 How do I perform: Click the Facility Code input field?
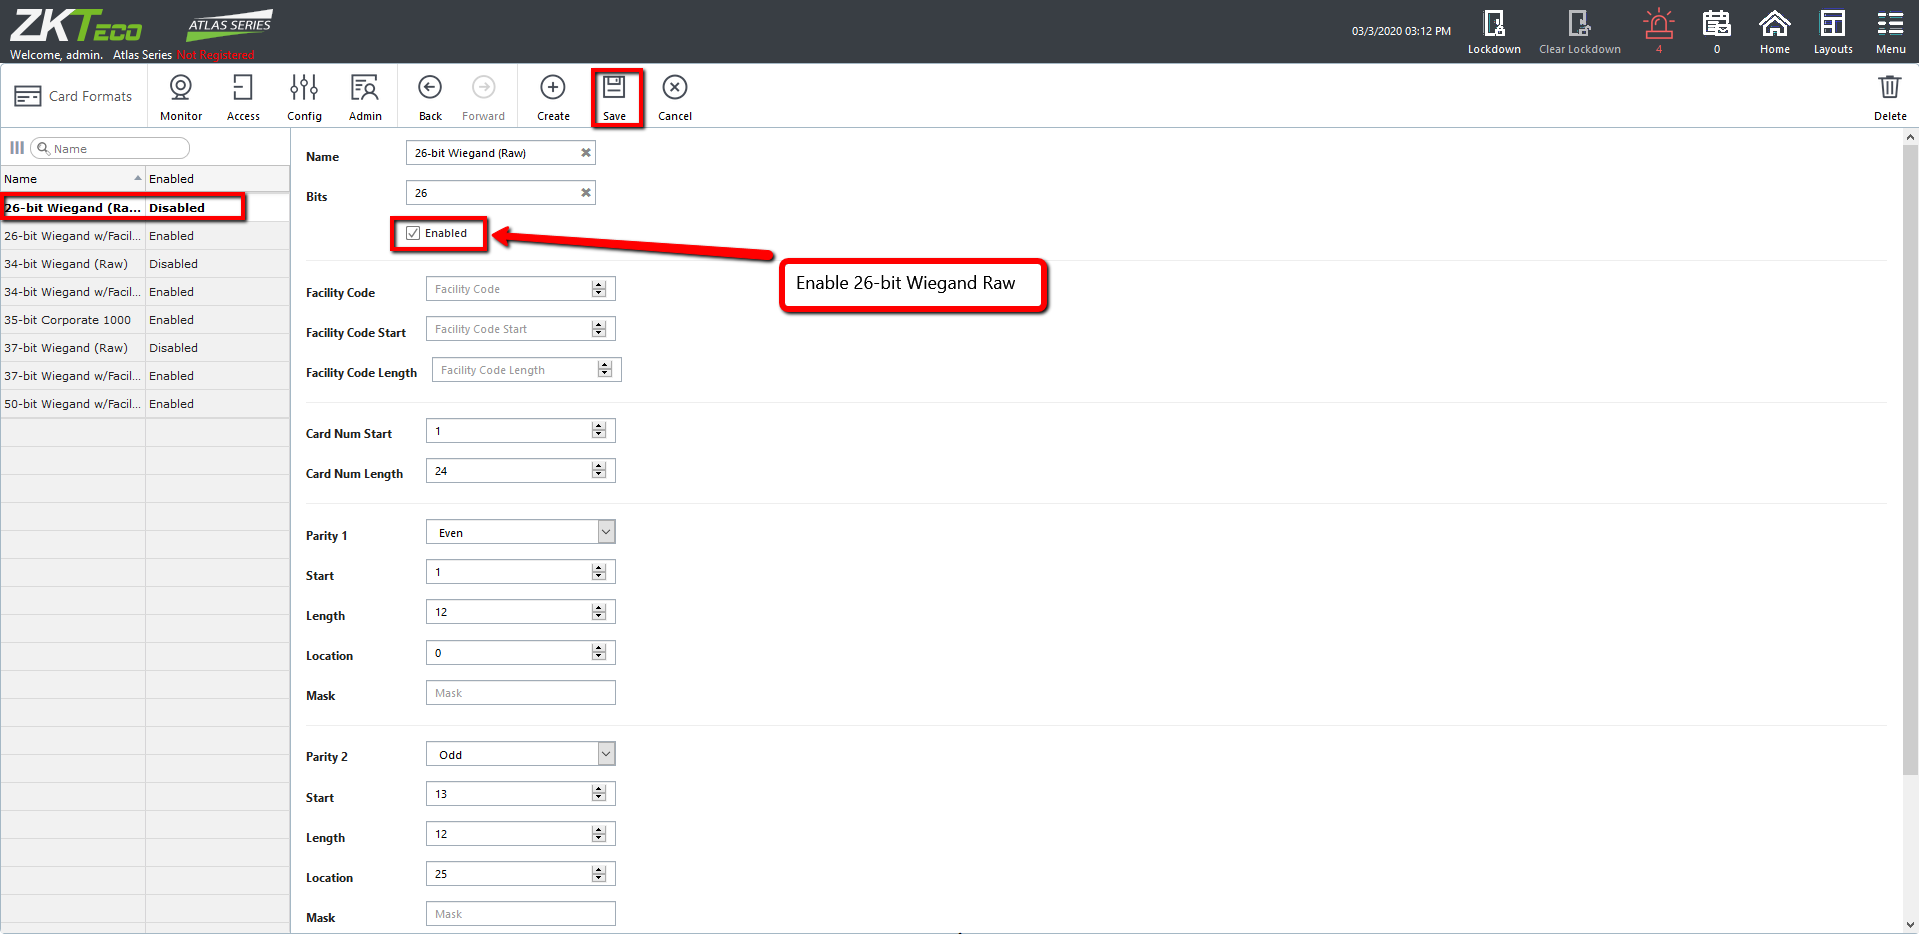pos(520,289)
